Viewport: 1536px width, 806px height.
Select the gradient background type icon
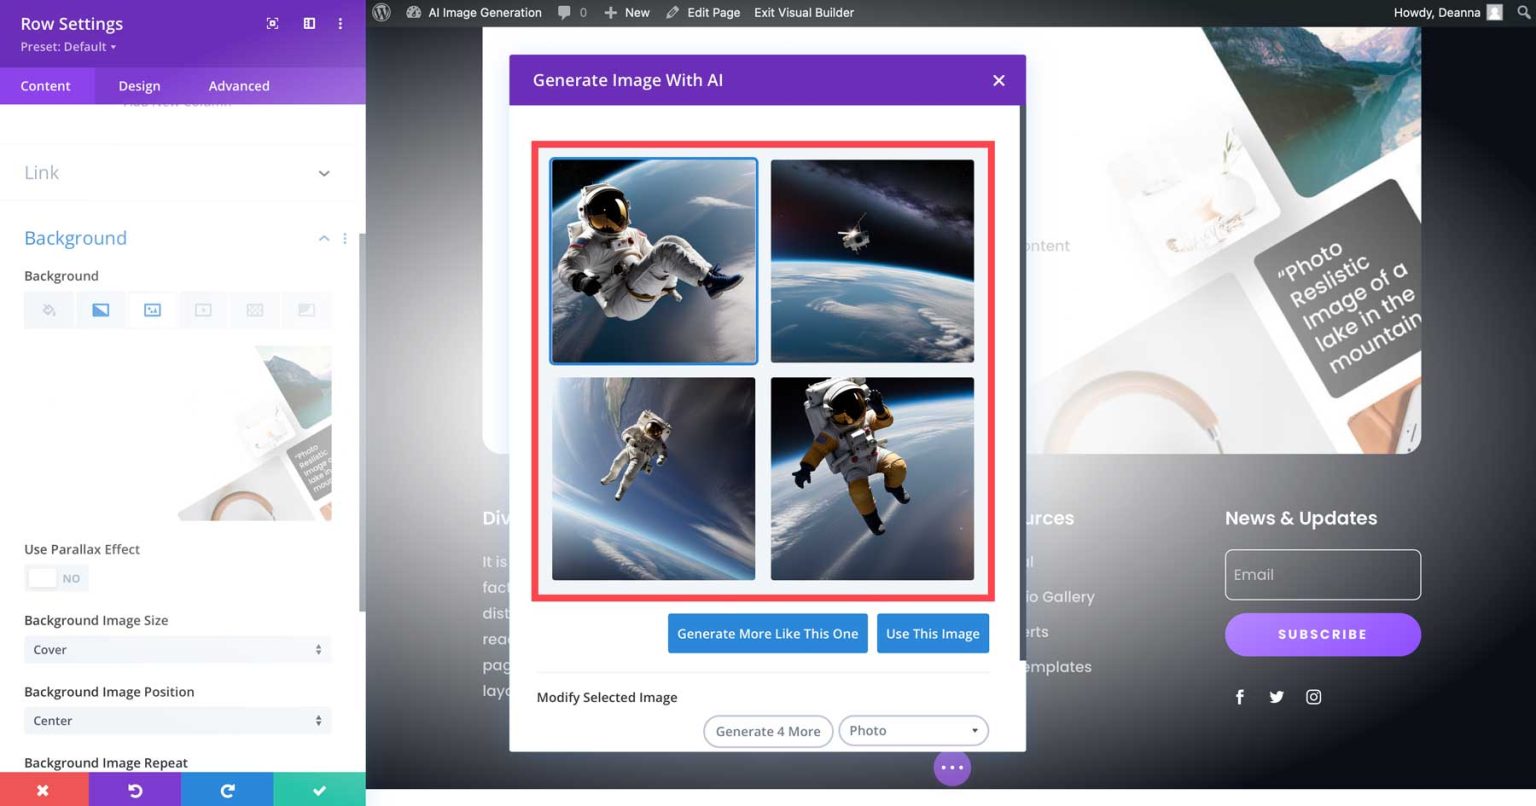point(100,310)
